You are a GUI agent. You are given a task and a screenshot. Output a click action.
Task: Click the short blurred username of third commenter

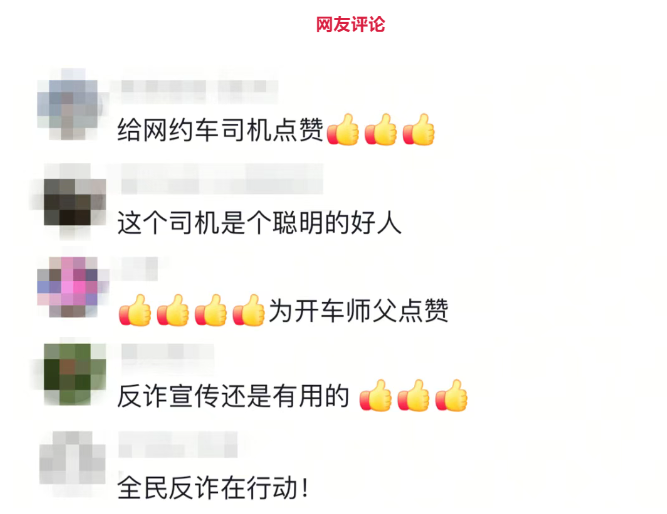coord(140,268)
